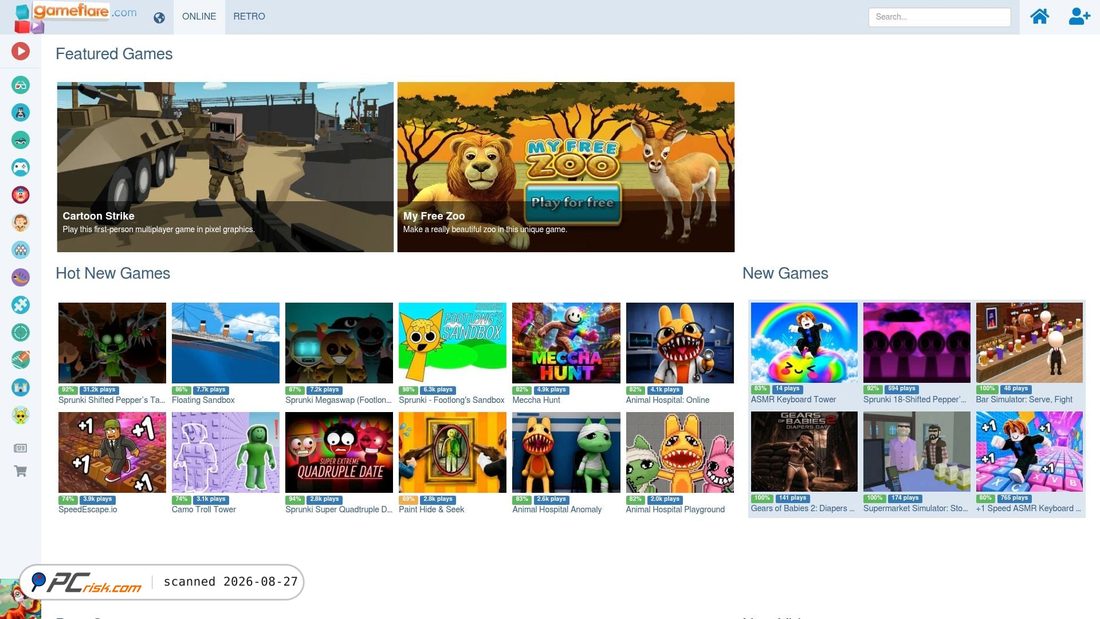
Task: Click the red play button sidebar icon
Action: pos(20,51)
